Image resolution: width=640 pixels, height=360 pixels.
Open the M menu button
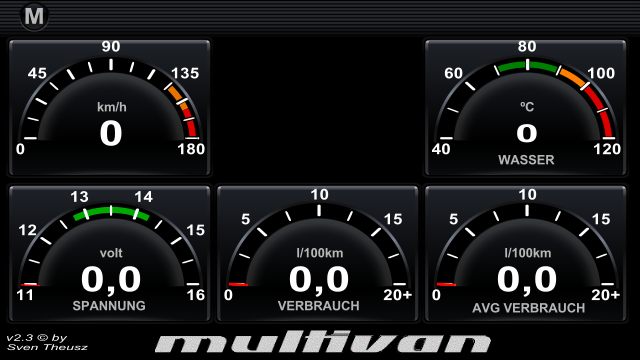tap(34, 16)
